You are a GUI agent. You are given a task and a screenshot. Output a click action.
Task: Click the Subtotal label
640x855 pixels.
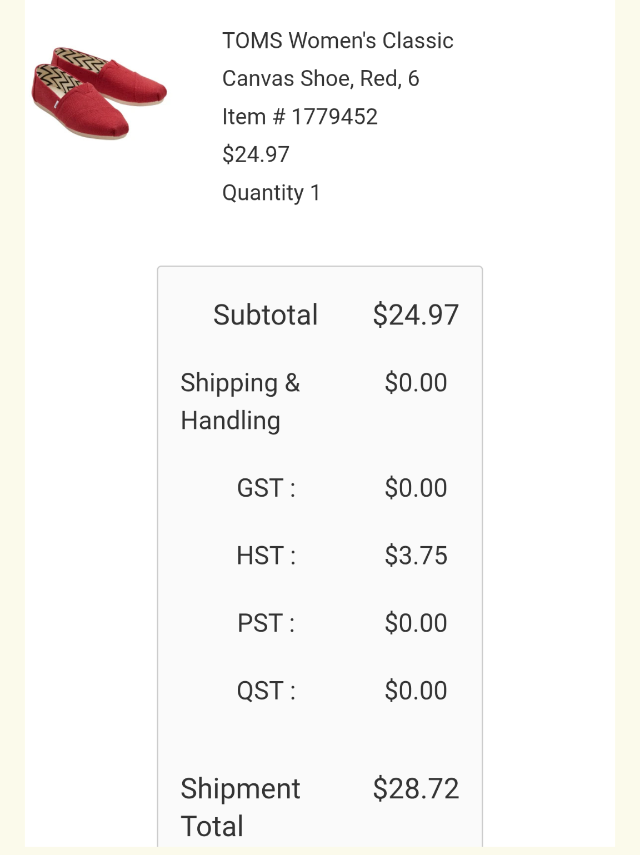click(265, 315)
